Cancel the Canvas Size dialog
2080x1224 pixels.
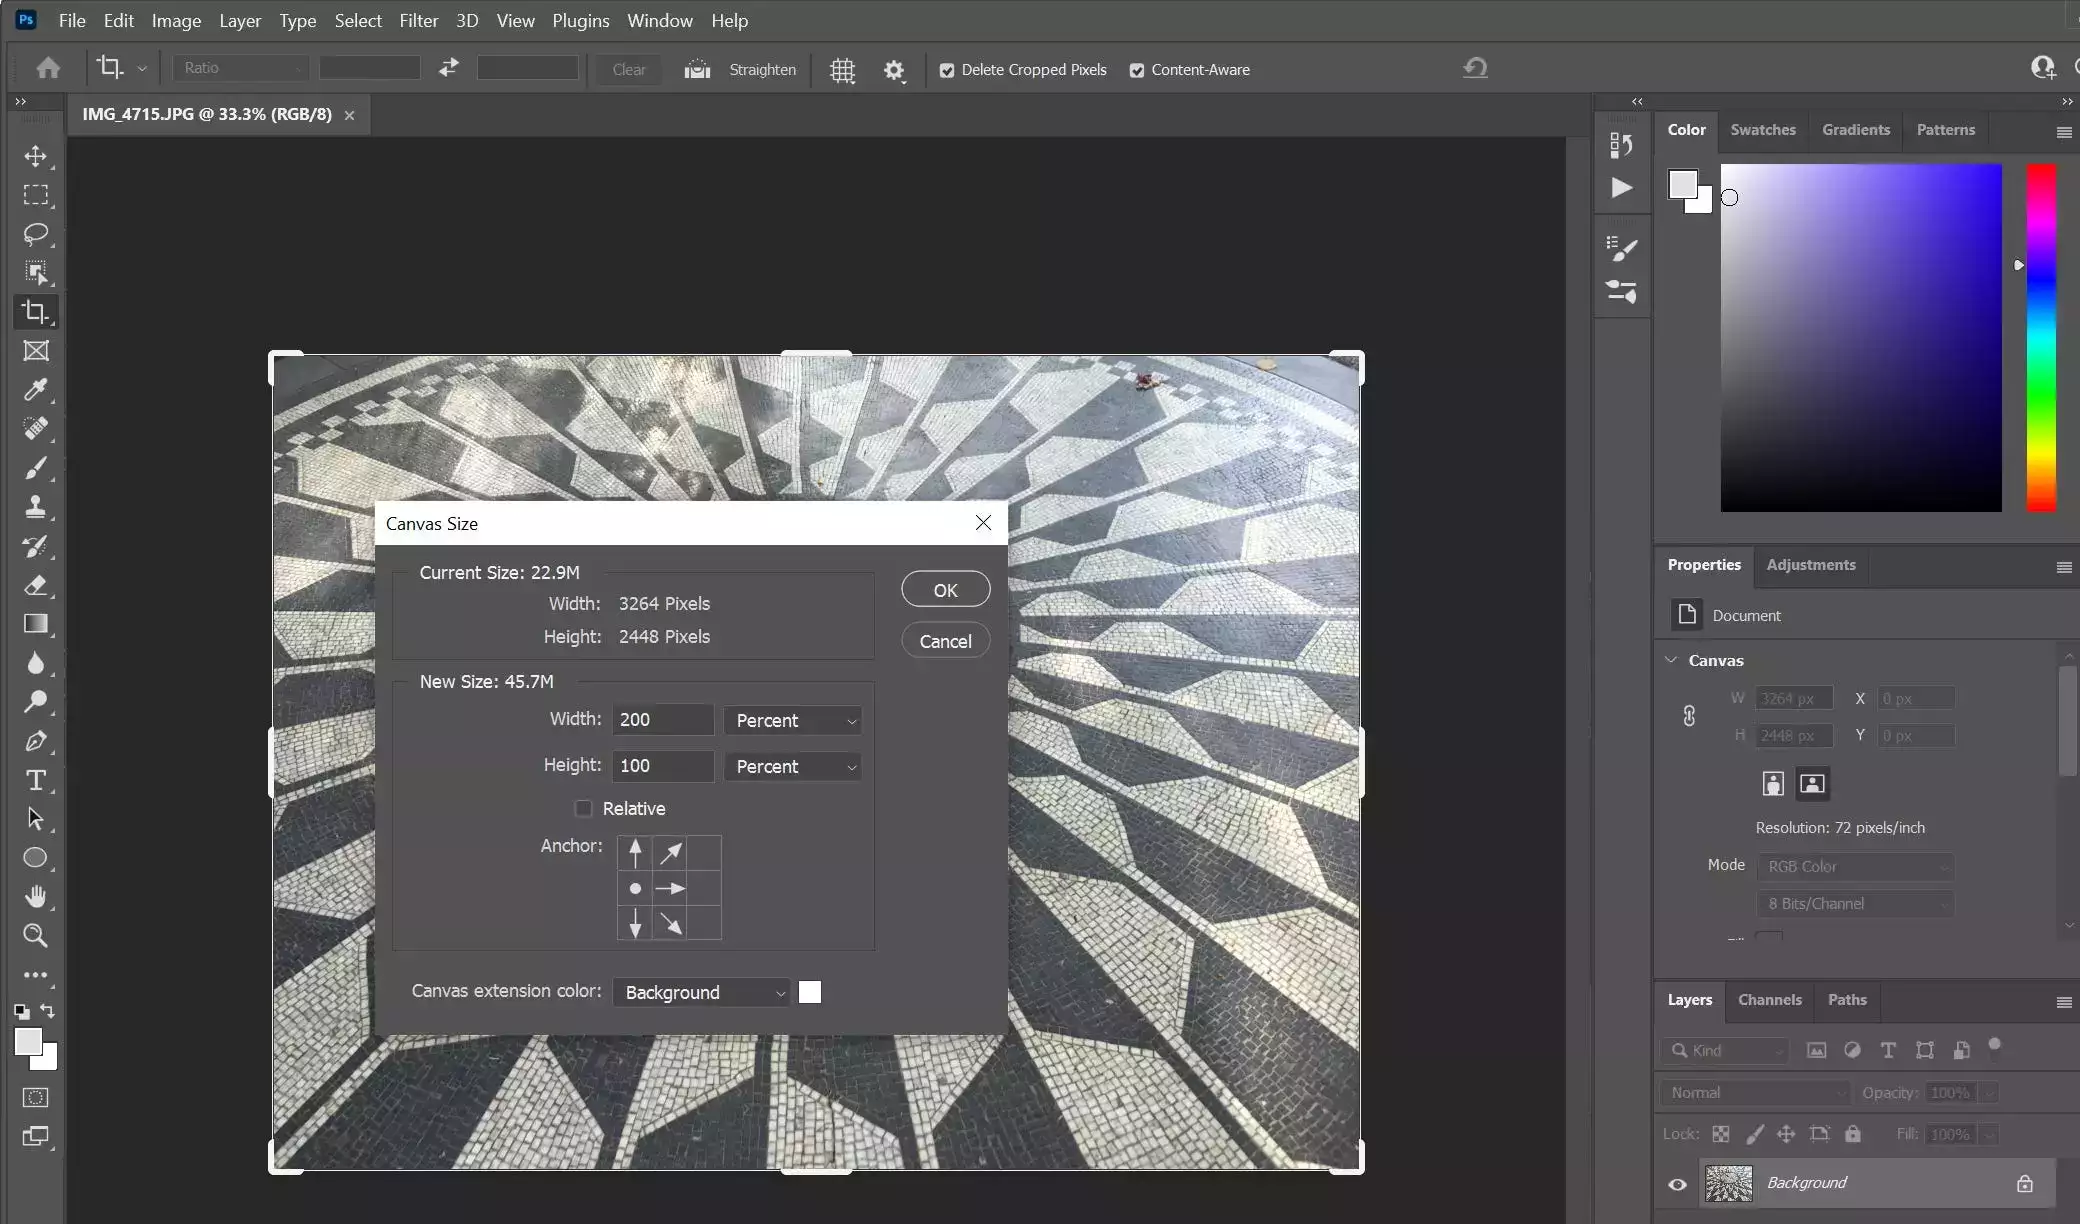945,641
